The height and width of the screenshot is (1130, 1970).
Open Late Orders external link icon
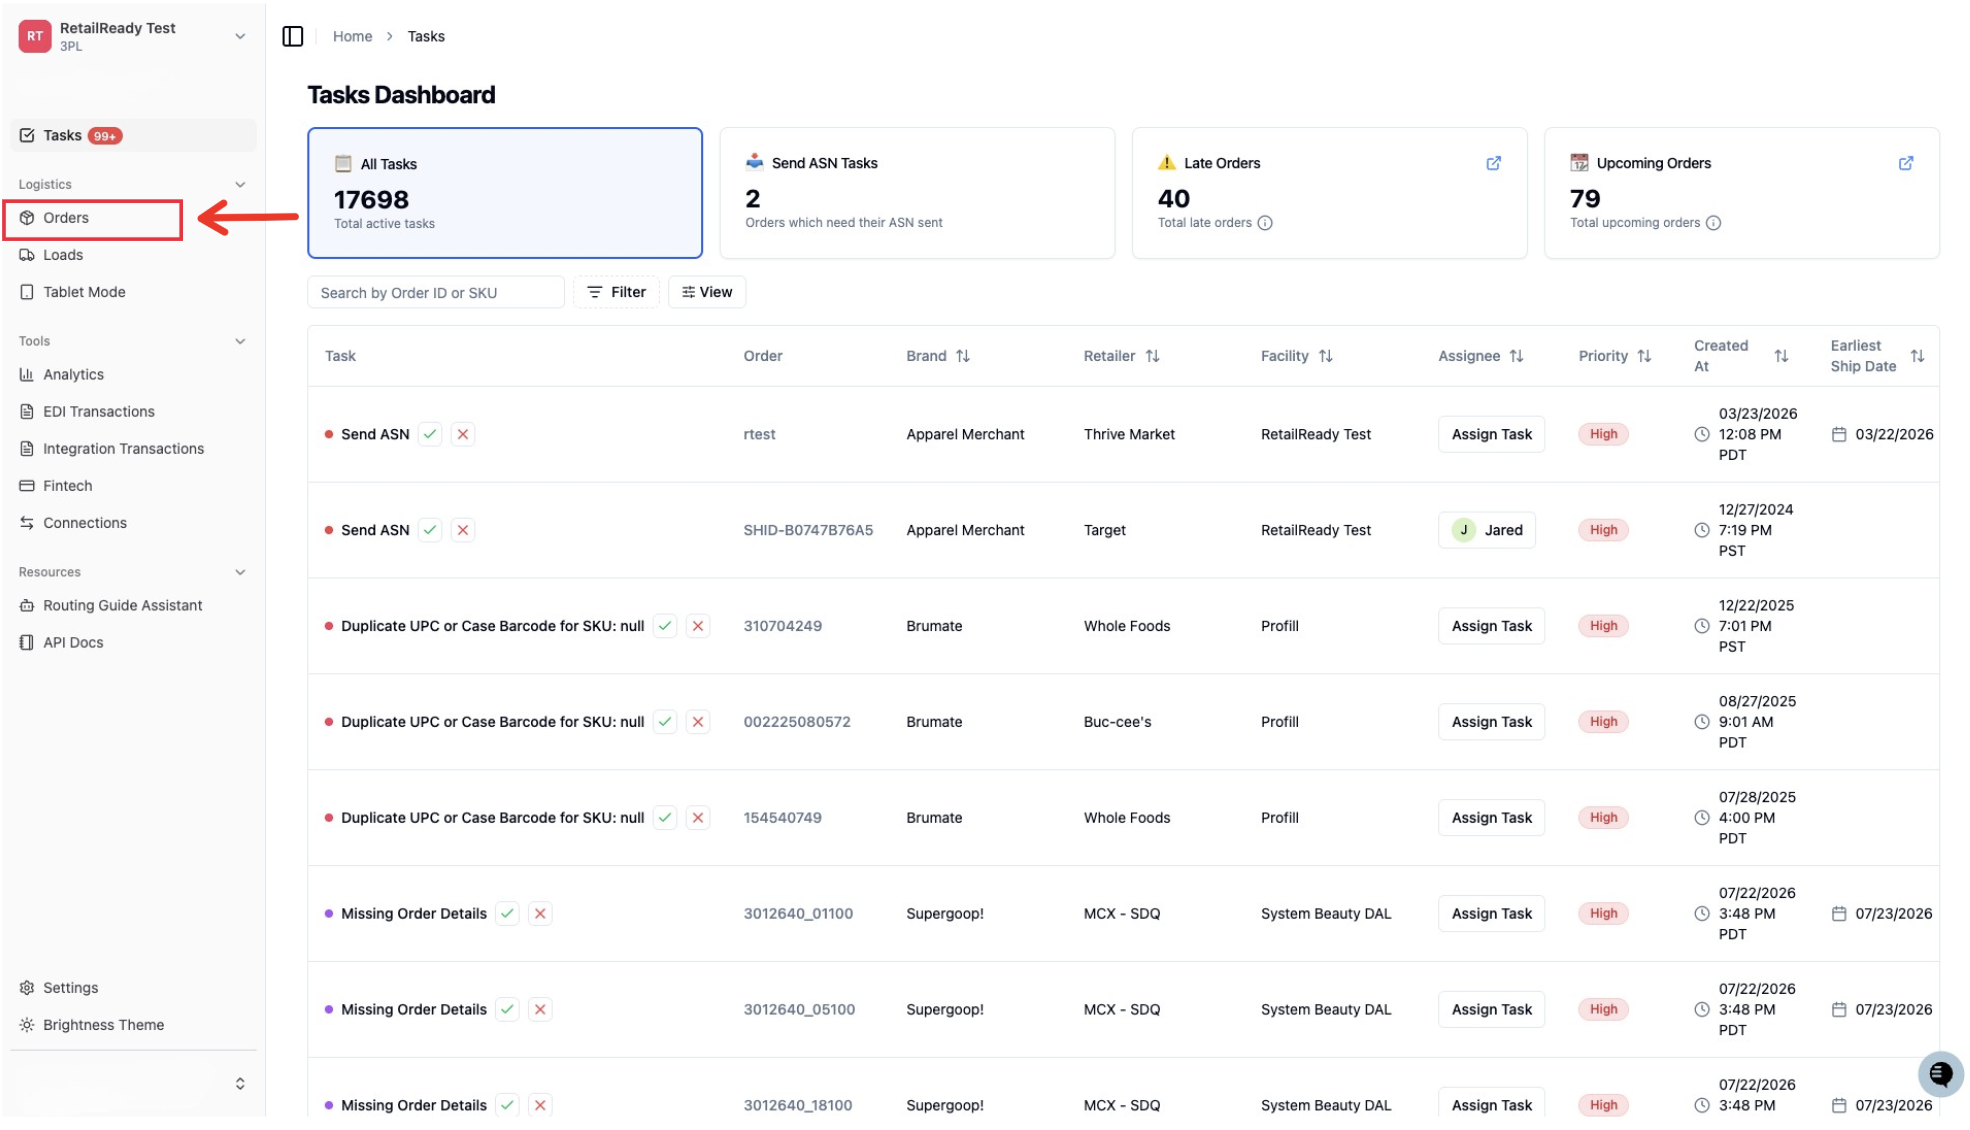pos(1493,163)
